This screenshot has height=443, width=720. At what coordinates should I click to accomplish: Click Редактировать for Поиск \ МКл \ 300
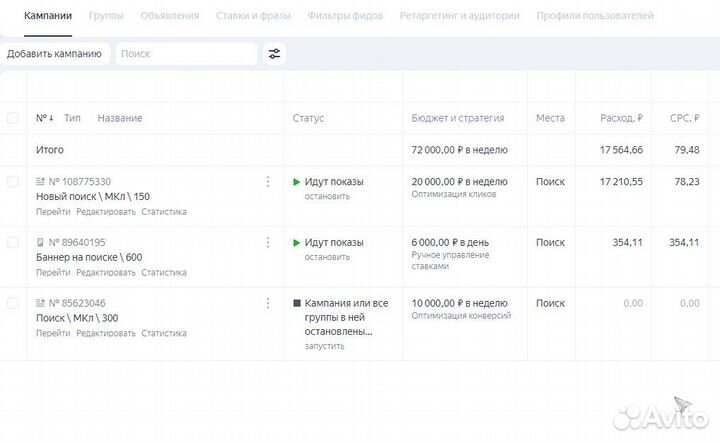click(x=105, y=333)
